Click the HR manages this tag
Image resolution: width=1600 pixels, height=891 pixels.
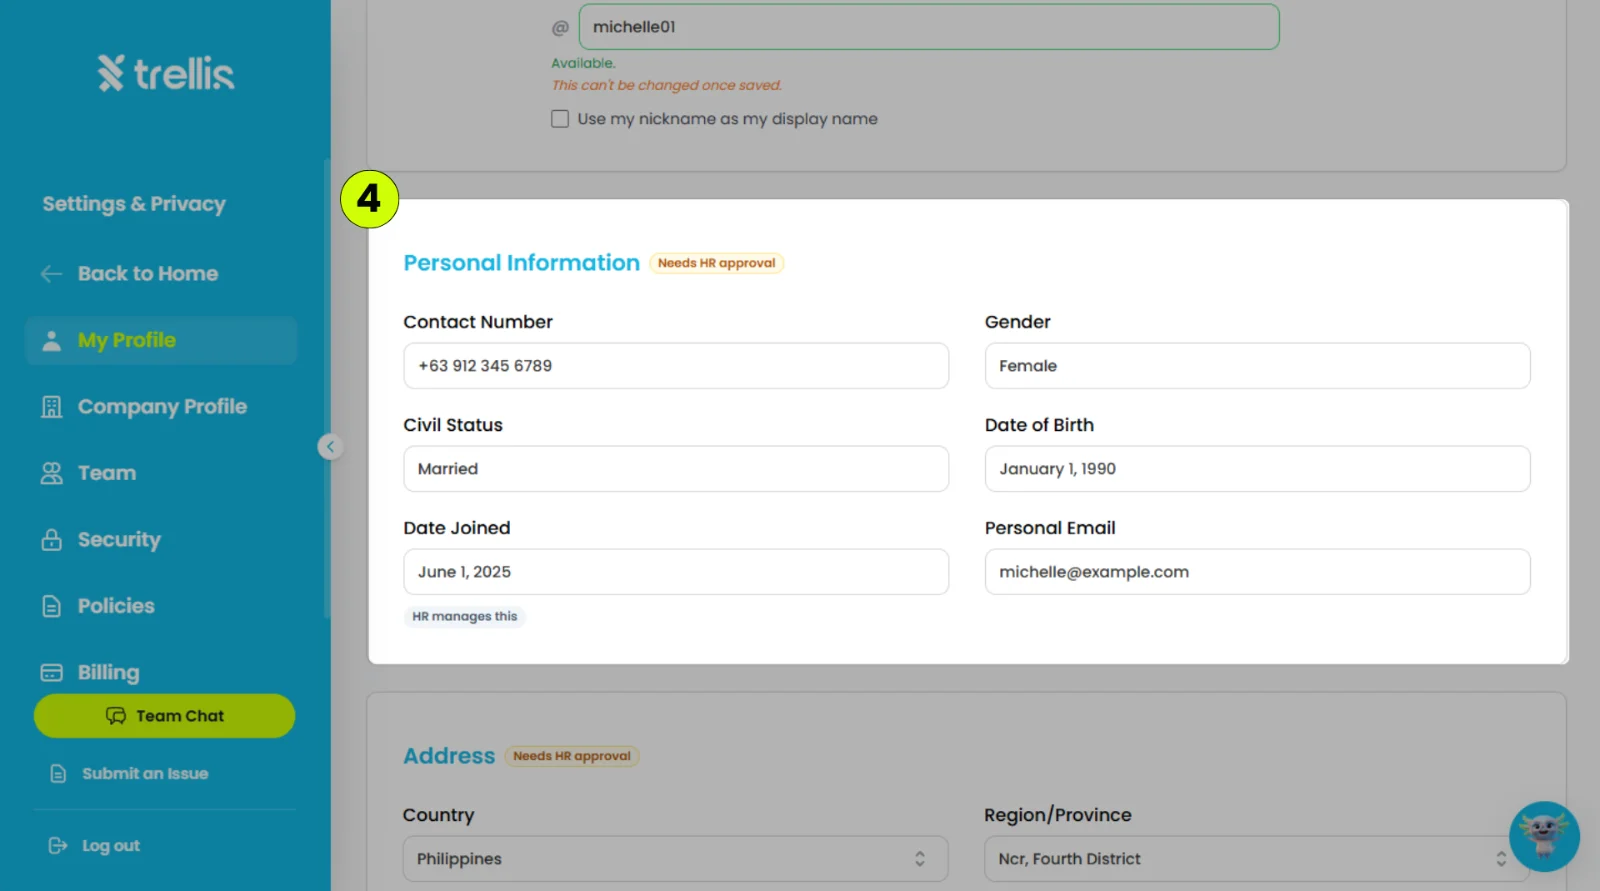point(465,617)
